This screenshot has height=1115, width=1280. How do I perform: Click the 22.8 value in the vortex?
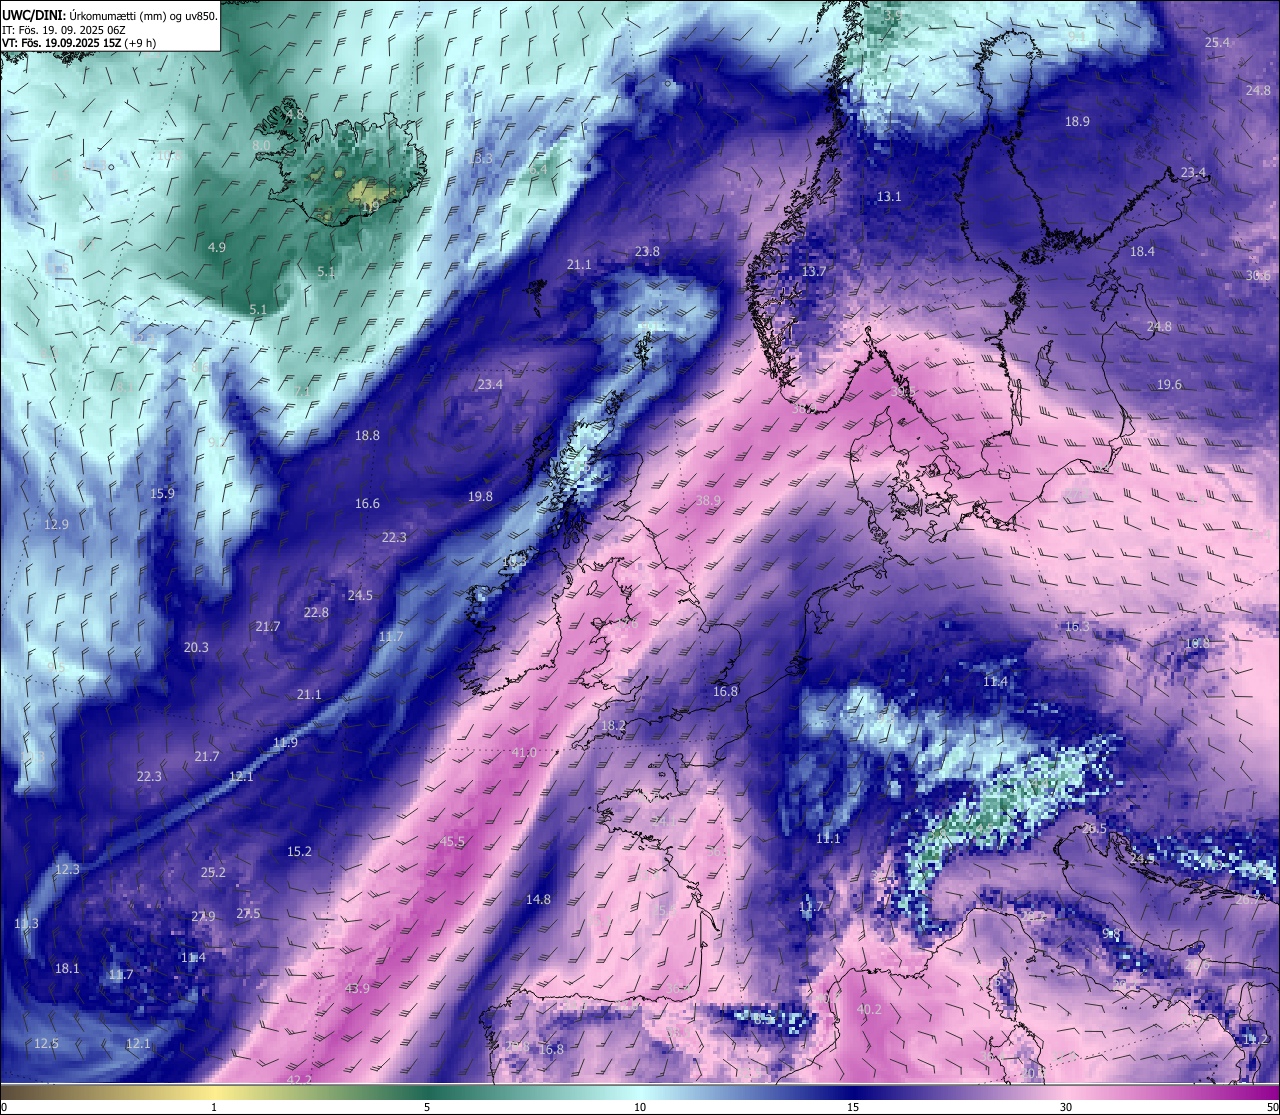(x=316, y=612)
